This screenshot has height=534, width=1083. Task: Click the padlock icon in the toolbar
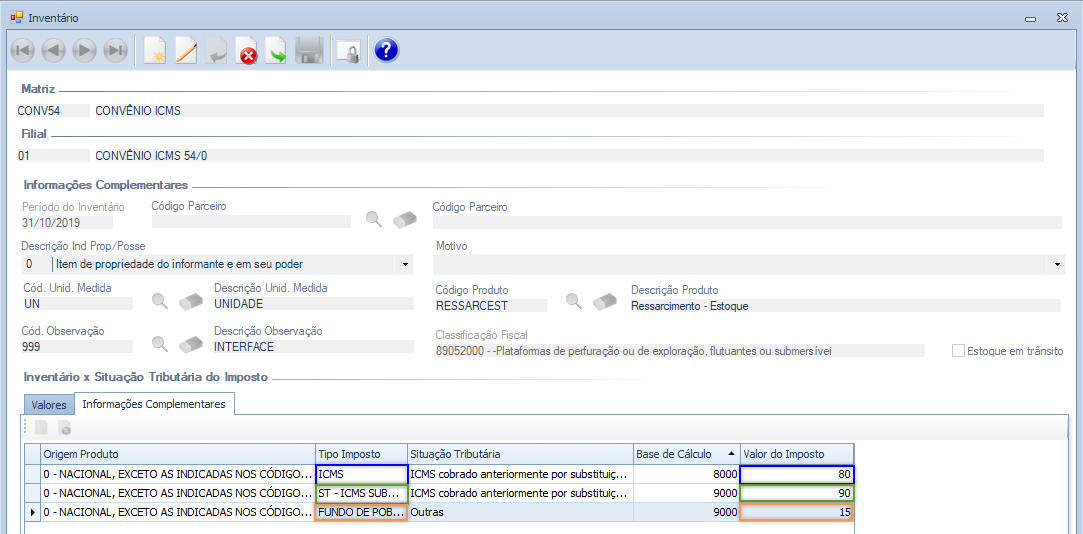click(347, 51)
